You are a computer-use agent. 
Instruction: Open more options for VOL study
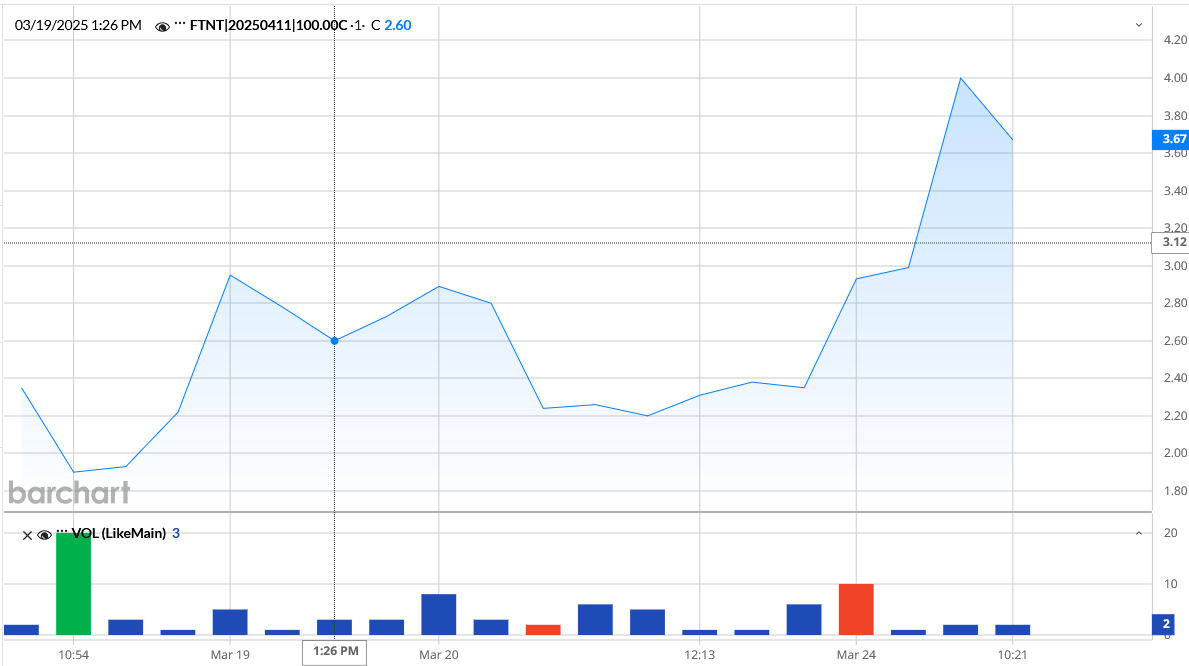tap(62, 532)
